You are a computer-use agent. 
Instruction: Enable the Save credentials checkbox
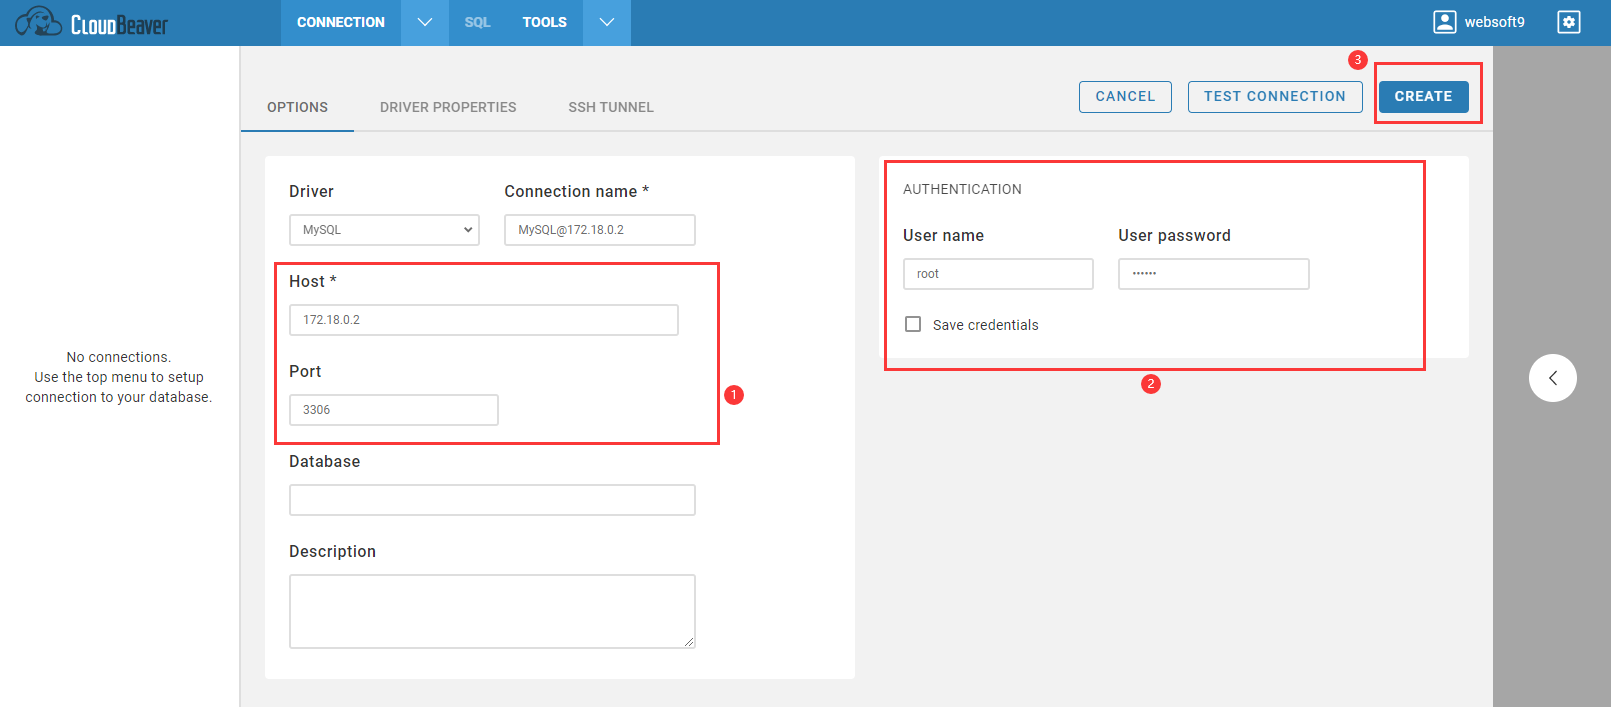click(x=913, y=324)
